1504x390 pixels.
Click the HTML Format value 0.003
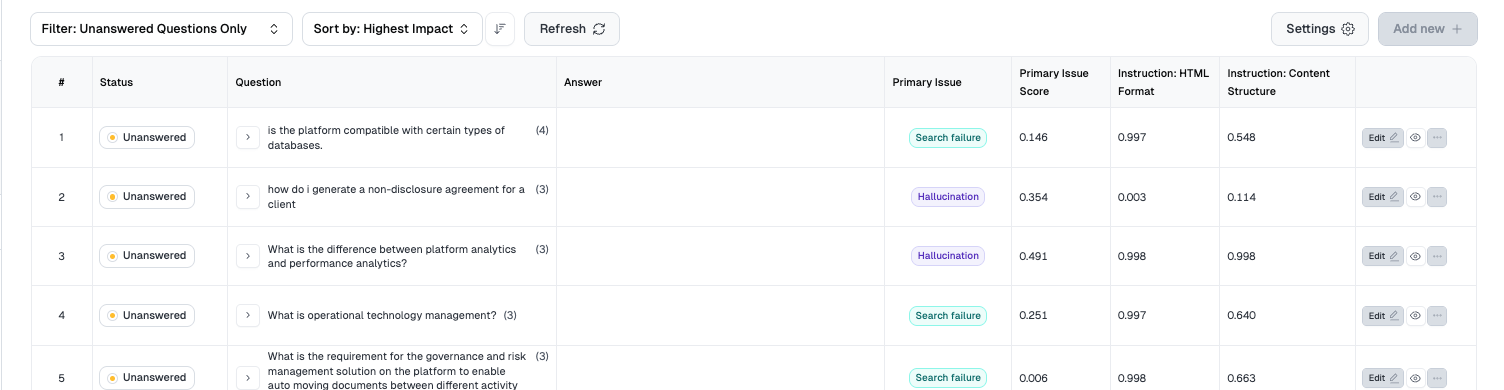tap(1133, 197)
